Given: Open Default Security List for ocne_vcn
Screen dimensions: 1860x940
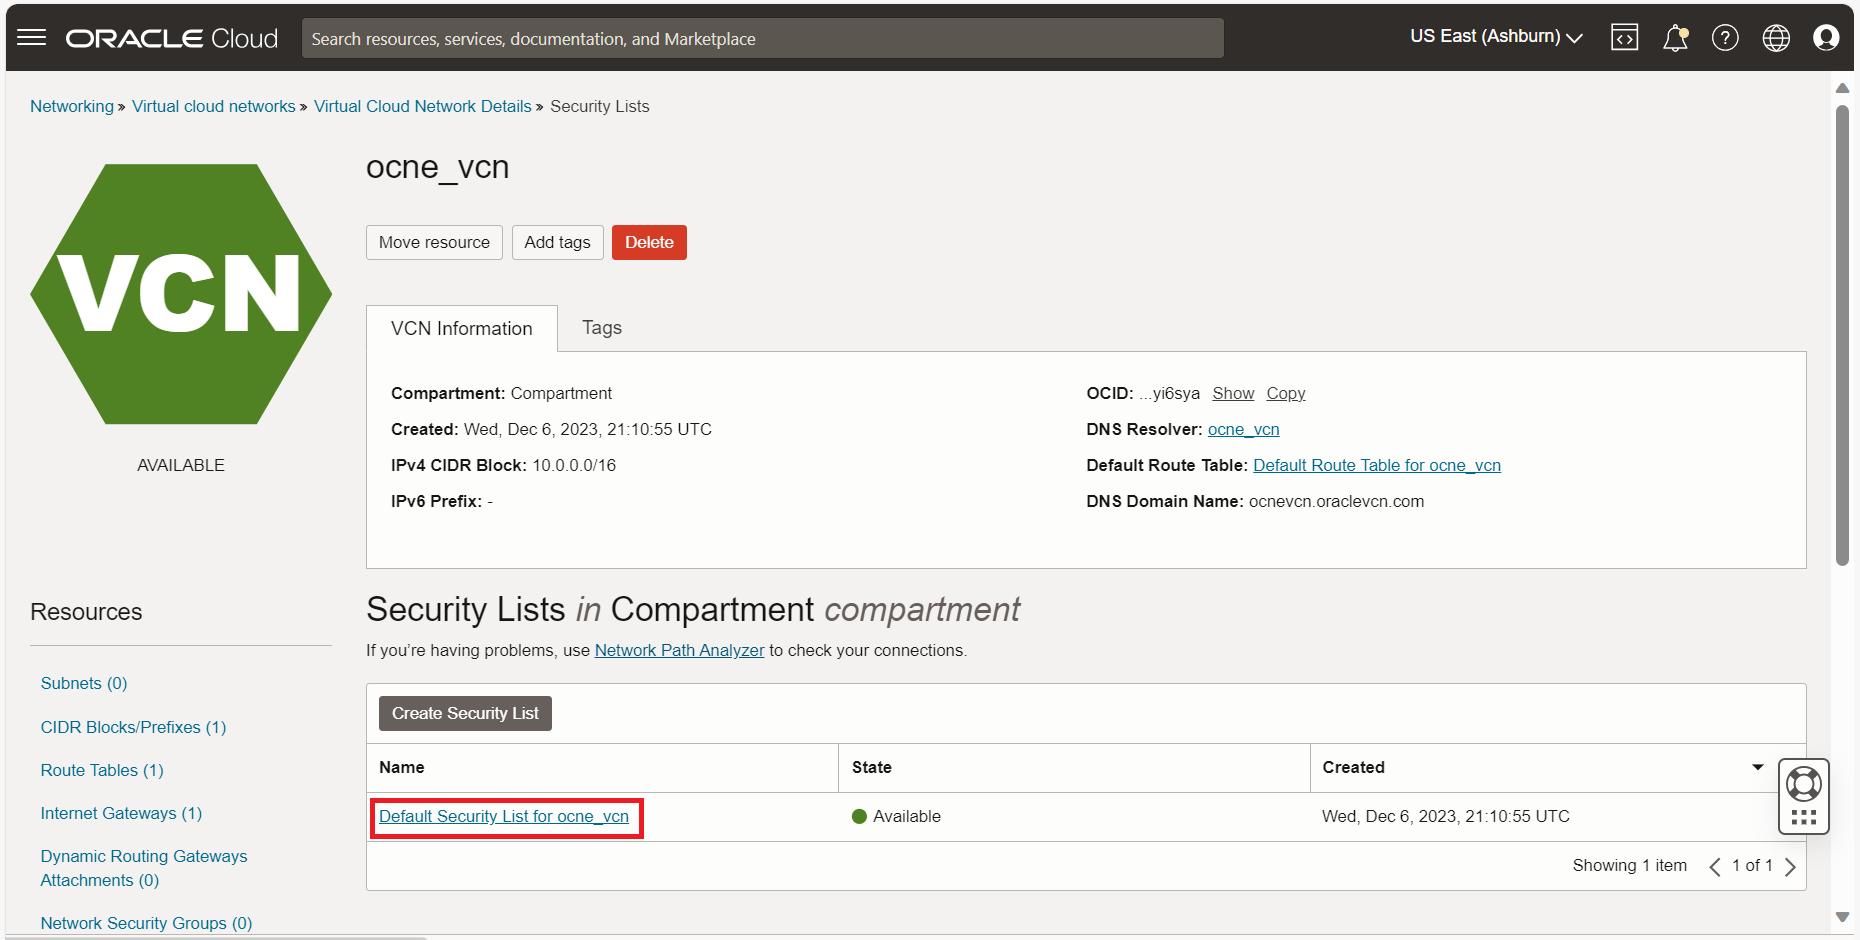Looking at the screenshot, I should pyautogui.click(x=504, y=816).
